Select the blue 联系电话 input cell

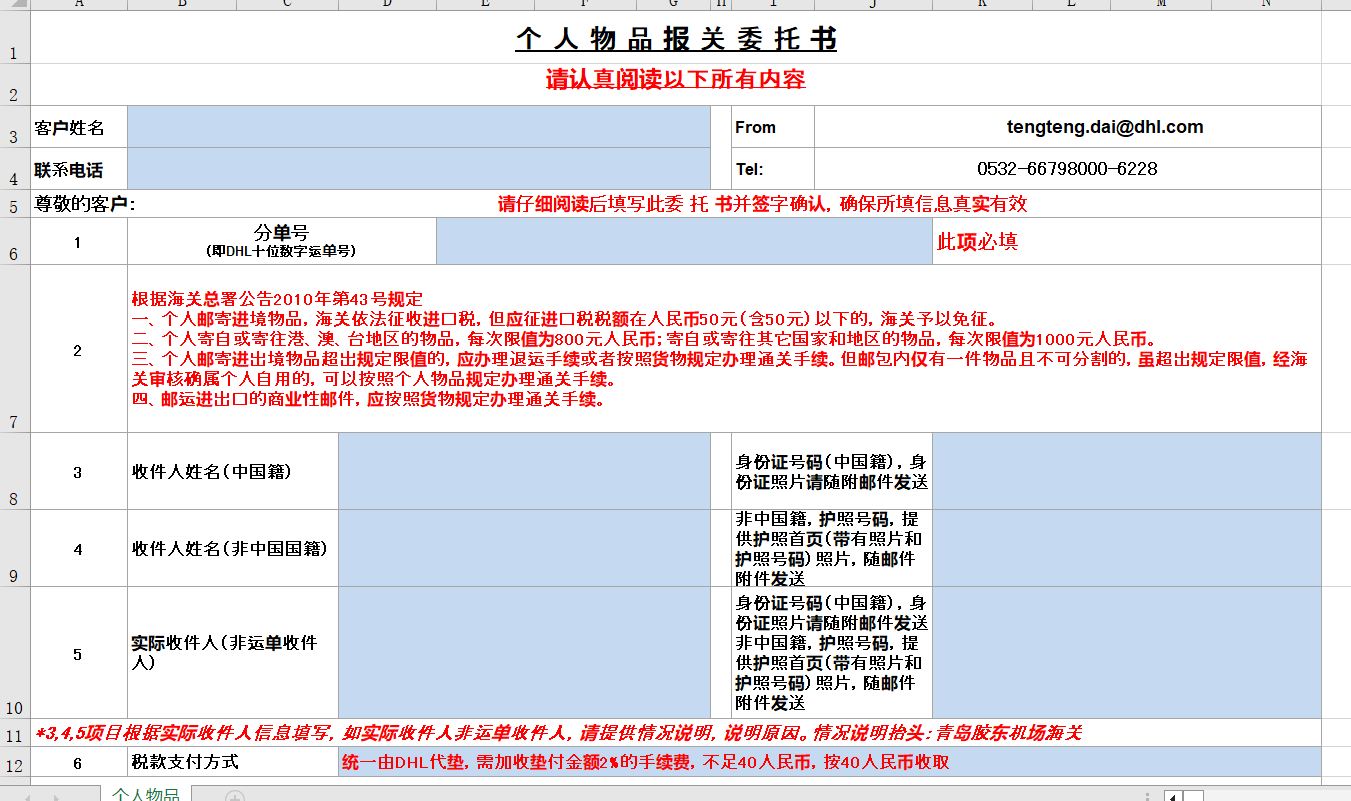(418, 169)
